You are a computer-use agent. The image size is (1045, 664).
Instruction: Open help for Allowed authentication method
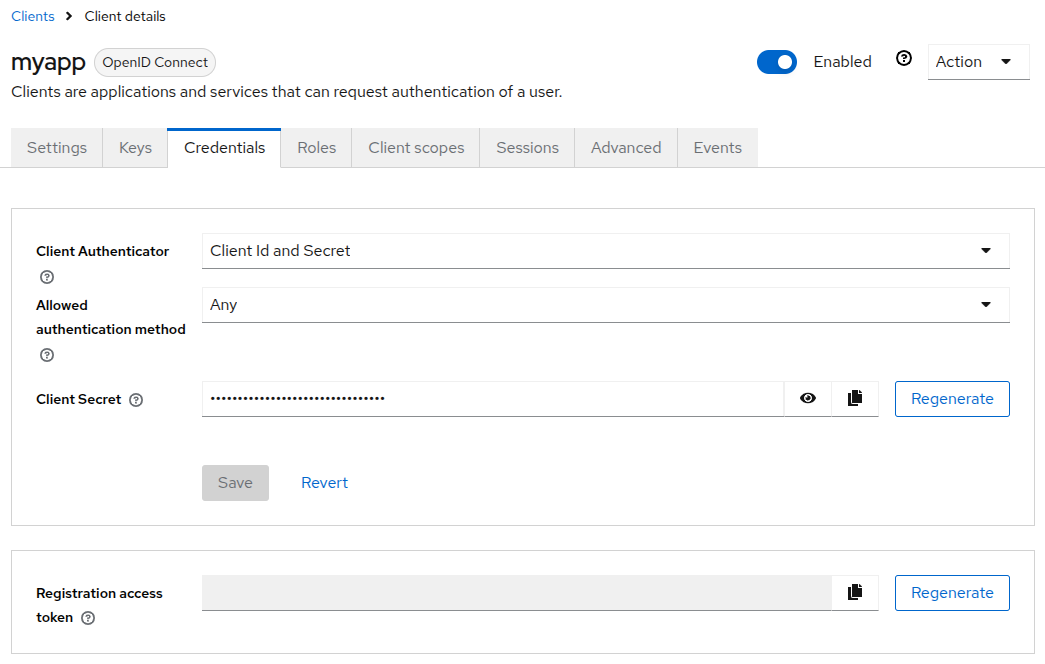click(x=46, y=355)
